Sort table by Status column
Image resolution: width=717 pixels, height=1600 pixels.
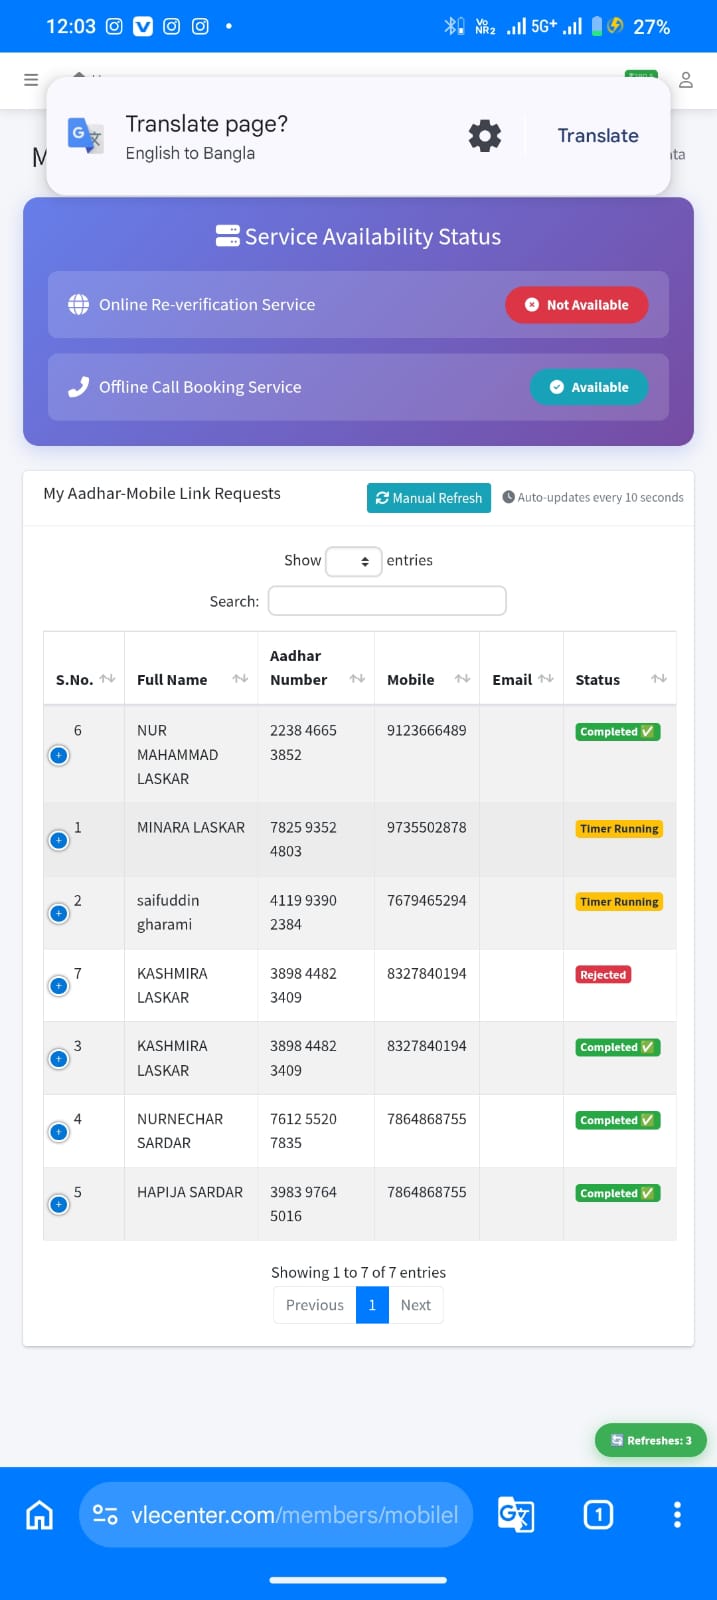coord(619,680)
